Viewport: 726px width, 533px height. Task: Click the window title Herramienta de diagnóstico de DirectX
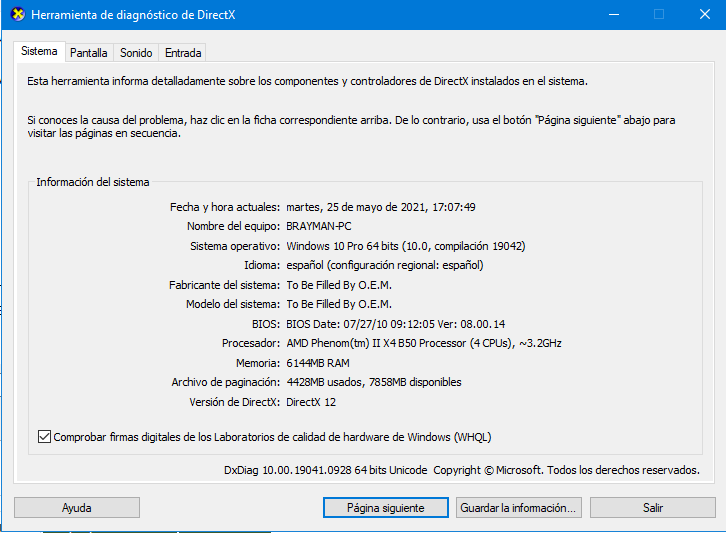click(133, 15)
